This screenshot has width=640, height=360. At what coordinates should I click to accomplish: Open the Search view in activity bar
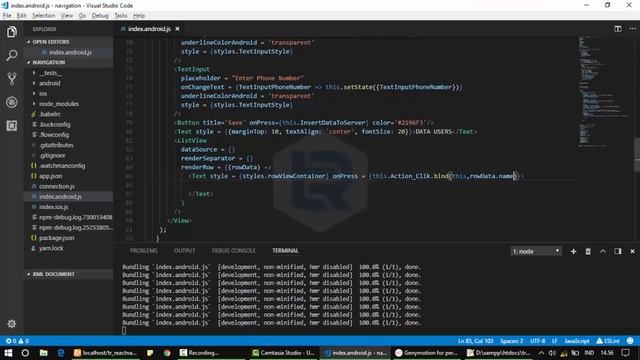pos(11,55)
